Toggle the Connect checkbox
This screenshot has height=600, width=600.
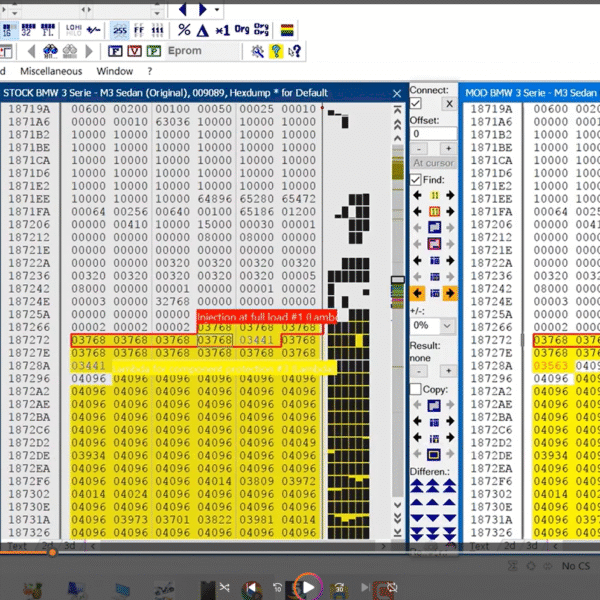coord(416,103)
